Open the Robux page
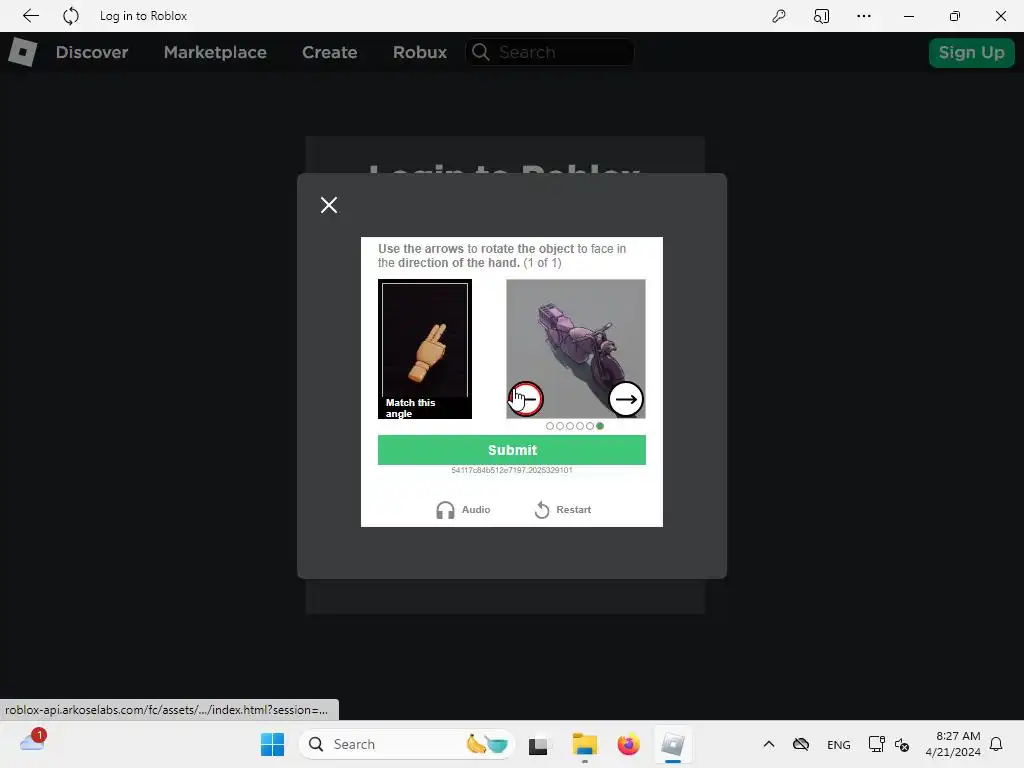This screenshot has height=768, width=1024. pyautogui.click(x=420, y=52)
